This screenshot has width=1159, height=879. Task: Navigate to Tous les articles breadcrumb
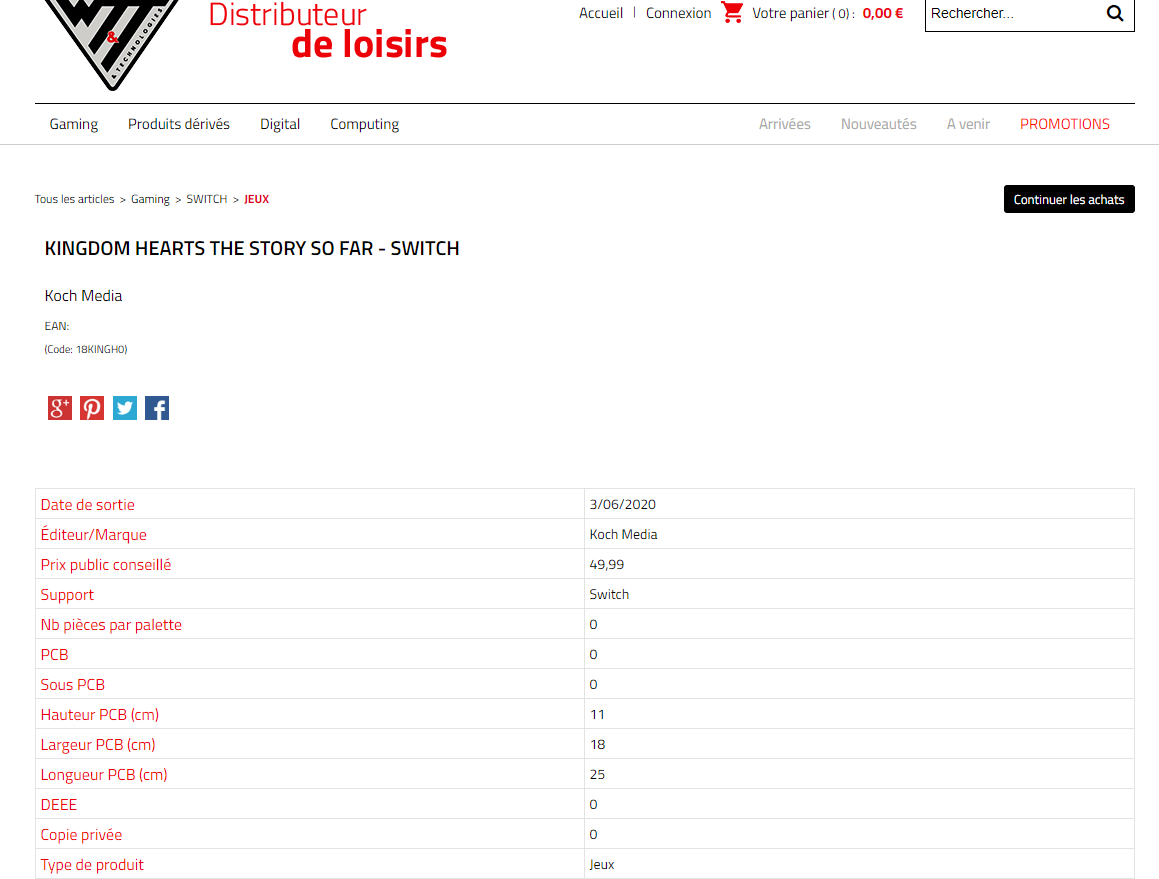pyautogui.click(x=75, y=199)
